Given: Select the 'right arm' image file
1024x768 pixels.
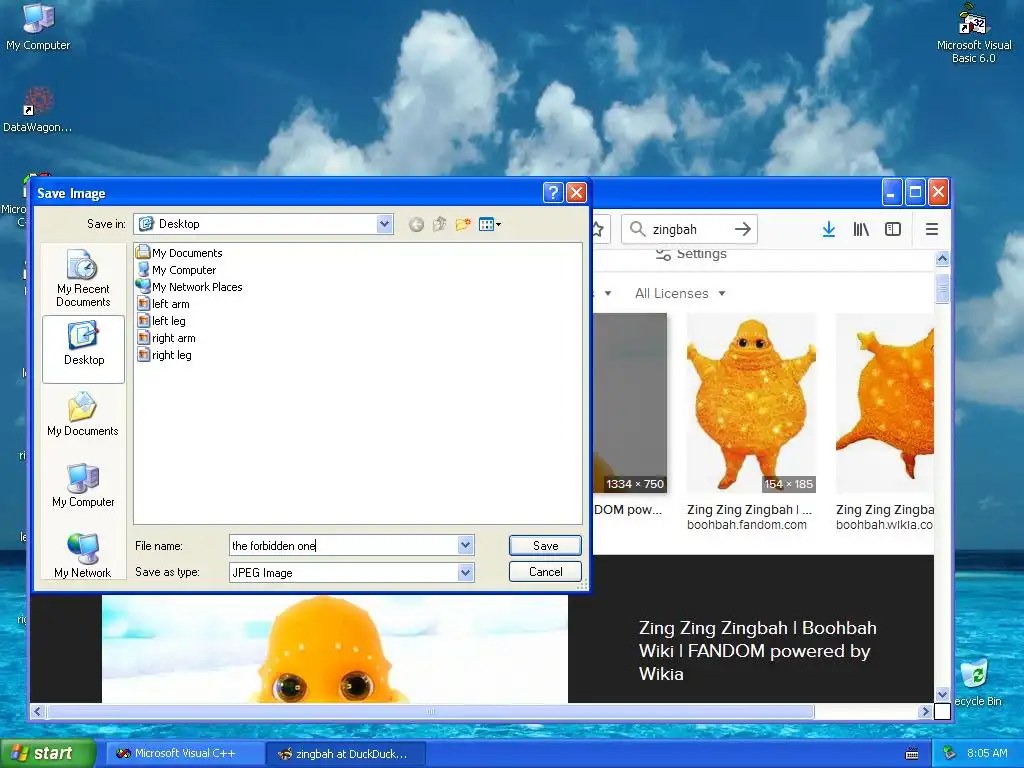Looking at the screenshot, I should [167, 338].
